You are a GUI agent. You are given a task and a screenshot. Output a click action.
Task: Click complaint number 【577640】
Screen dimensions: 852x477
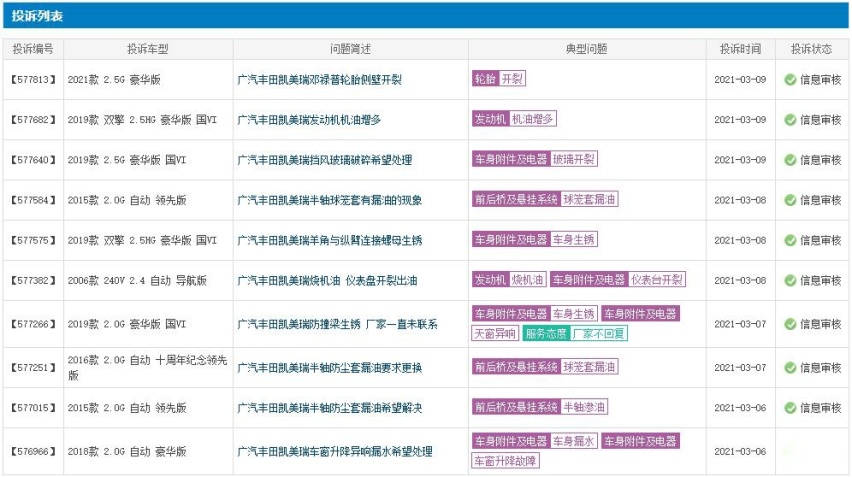[33, 160]
